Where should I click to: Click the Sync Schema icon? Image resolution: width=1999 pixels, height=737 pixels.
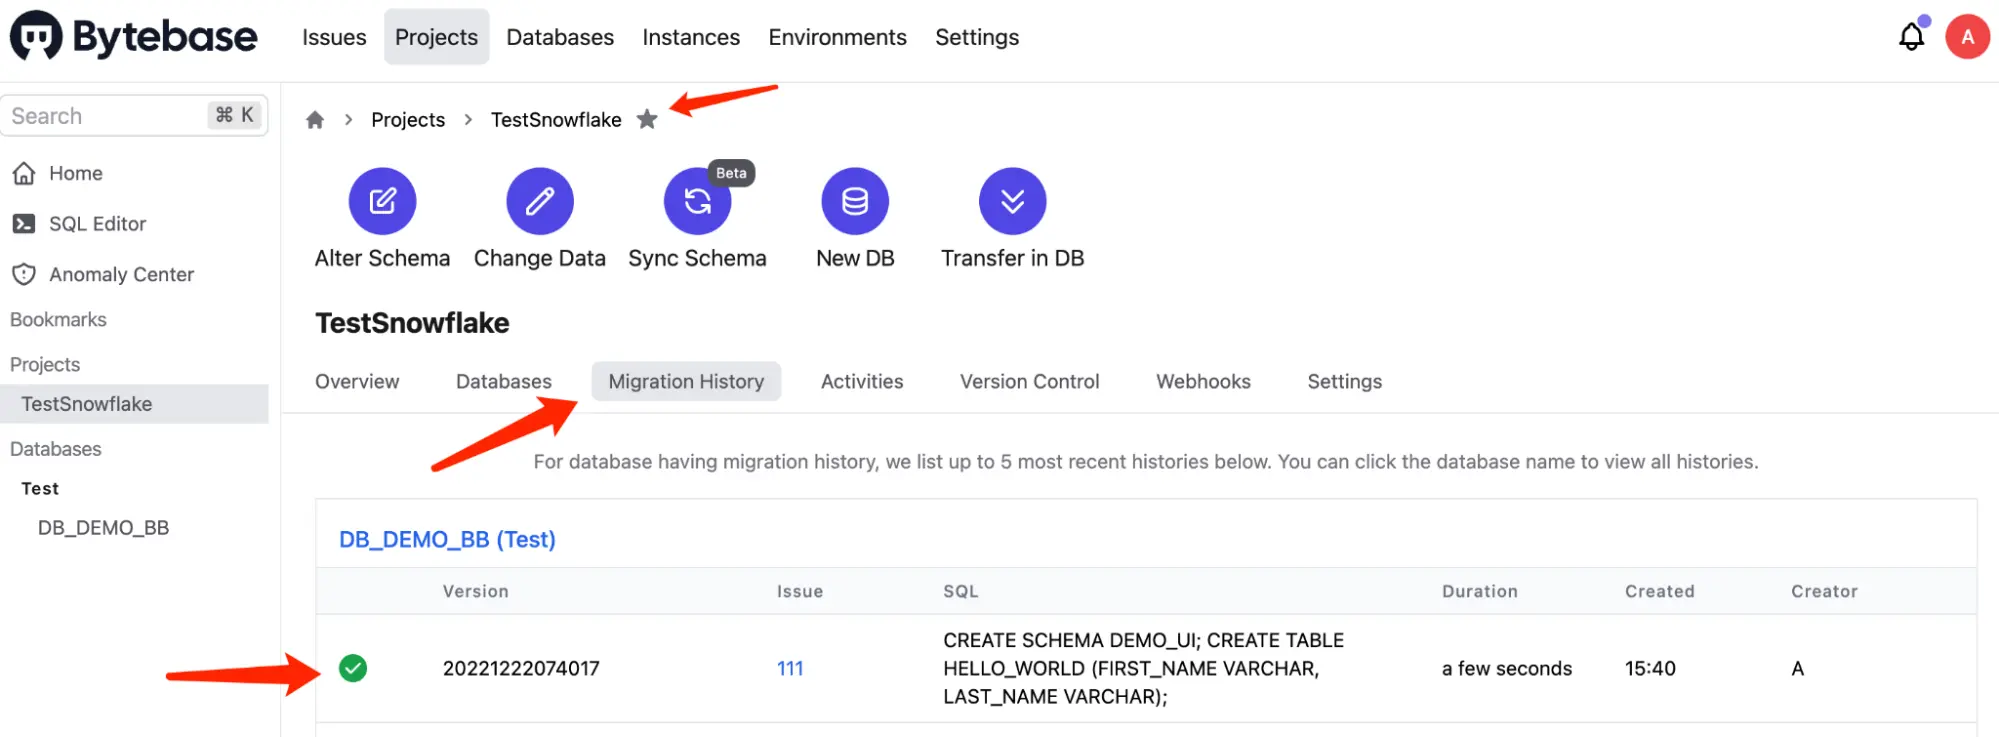(x=697, y=201)
